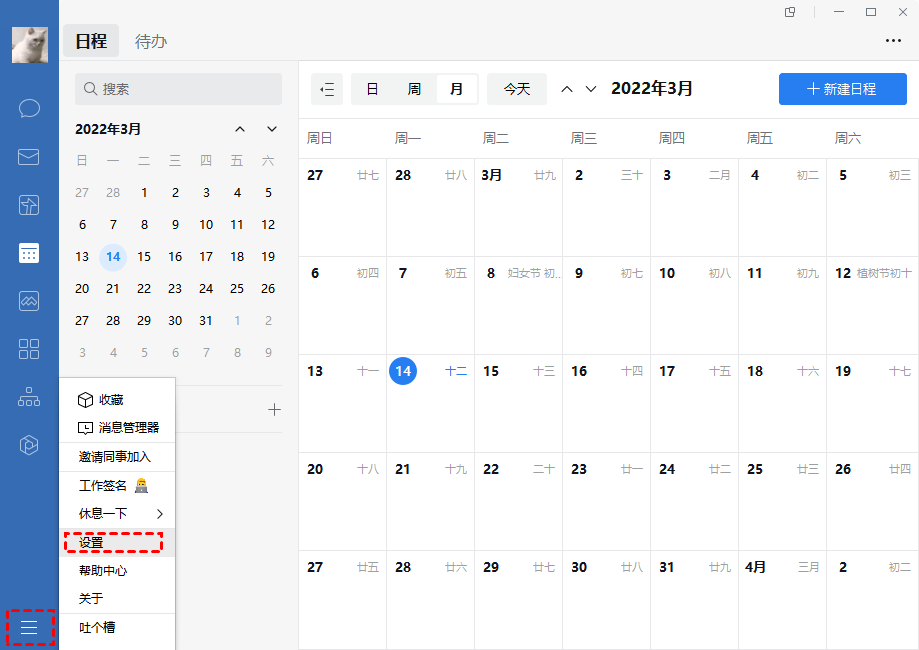Click the user avatar cat picture
The image size is (919, 650).
[x=30, y=45]
